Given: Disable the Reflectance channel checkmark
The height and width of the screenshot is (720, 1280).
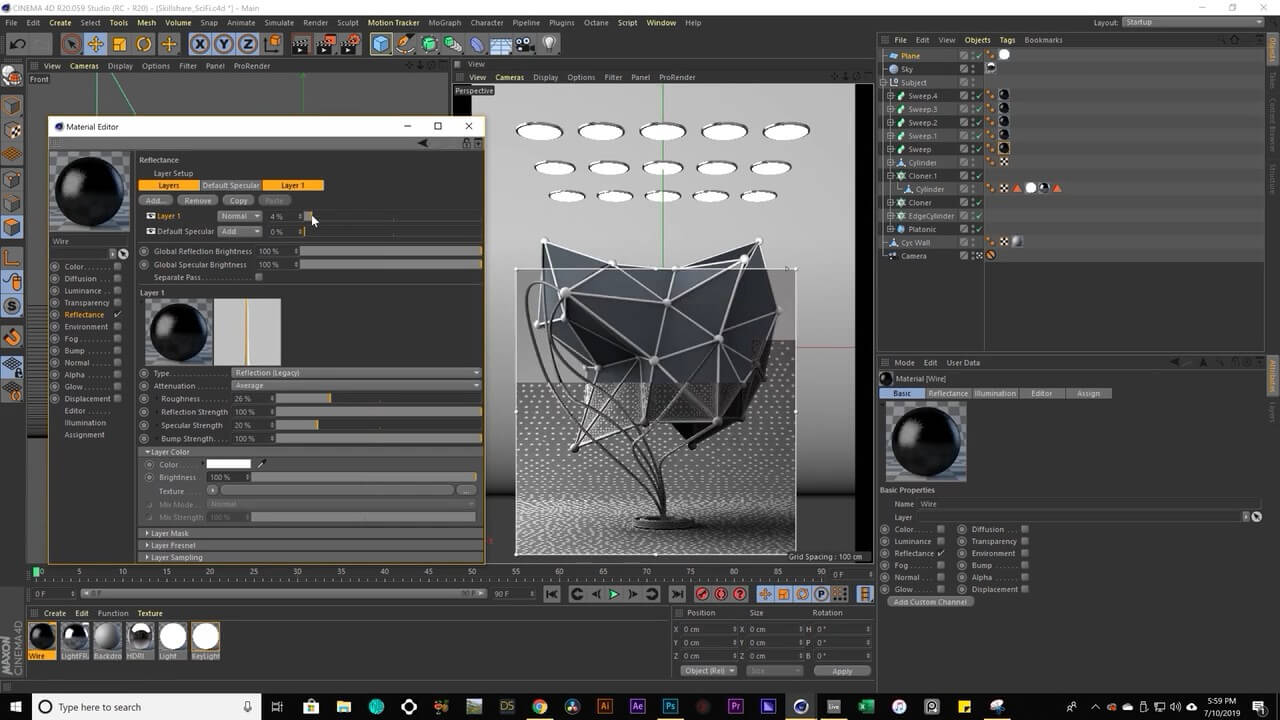Looking at the screenshot, I should click(x=117, y=315).
